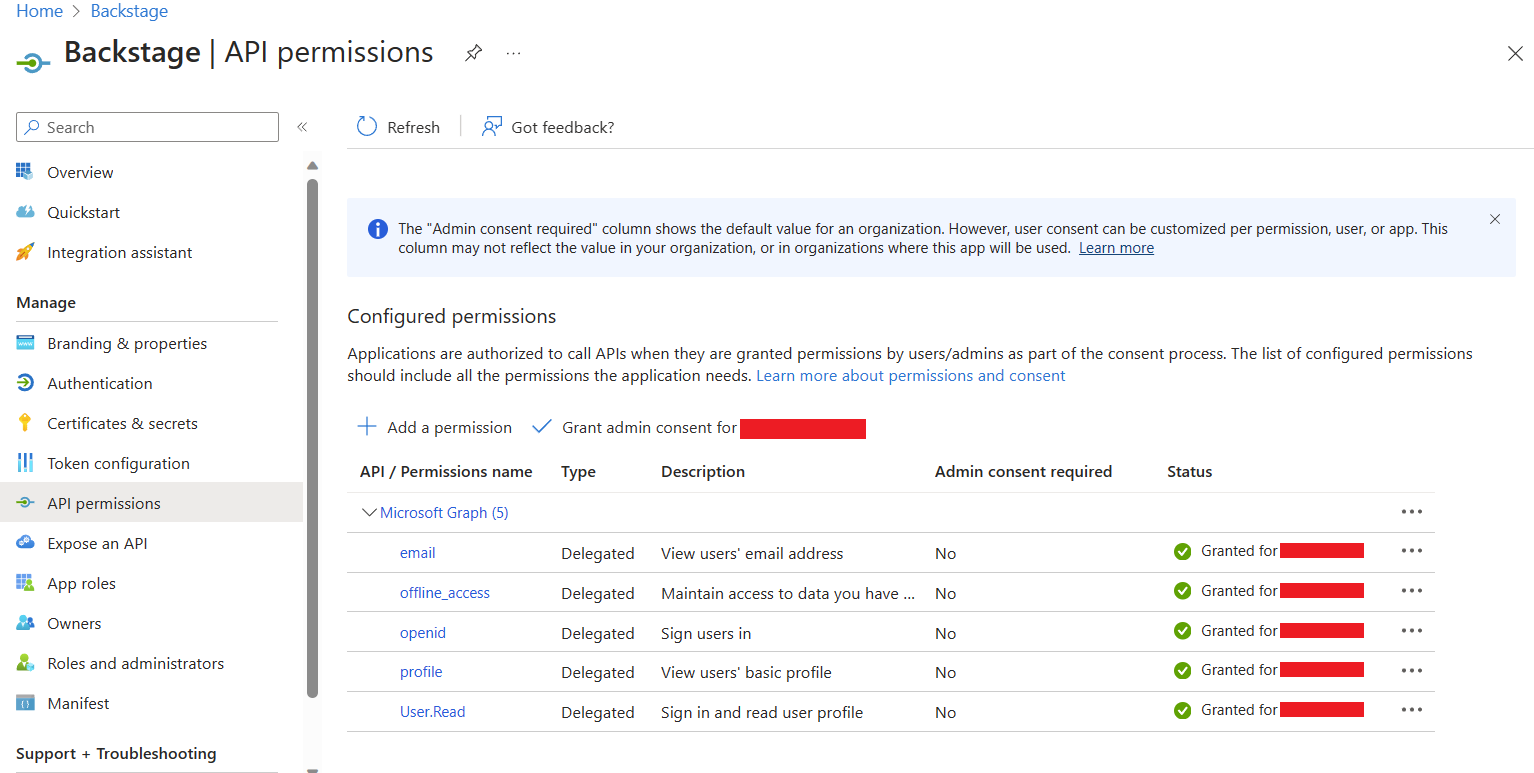Click the Expose an API cloud icon
This screenshot has width=1534, height=773.
pos(26,543)
